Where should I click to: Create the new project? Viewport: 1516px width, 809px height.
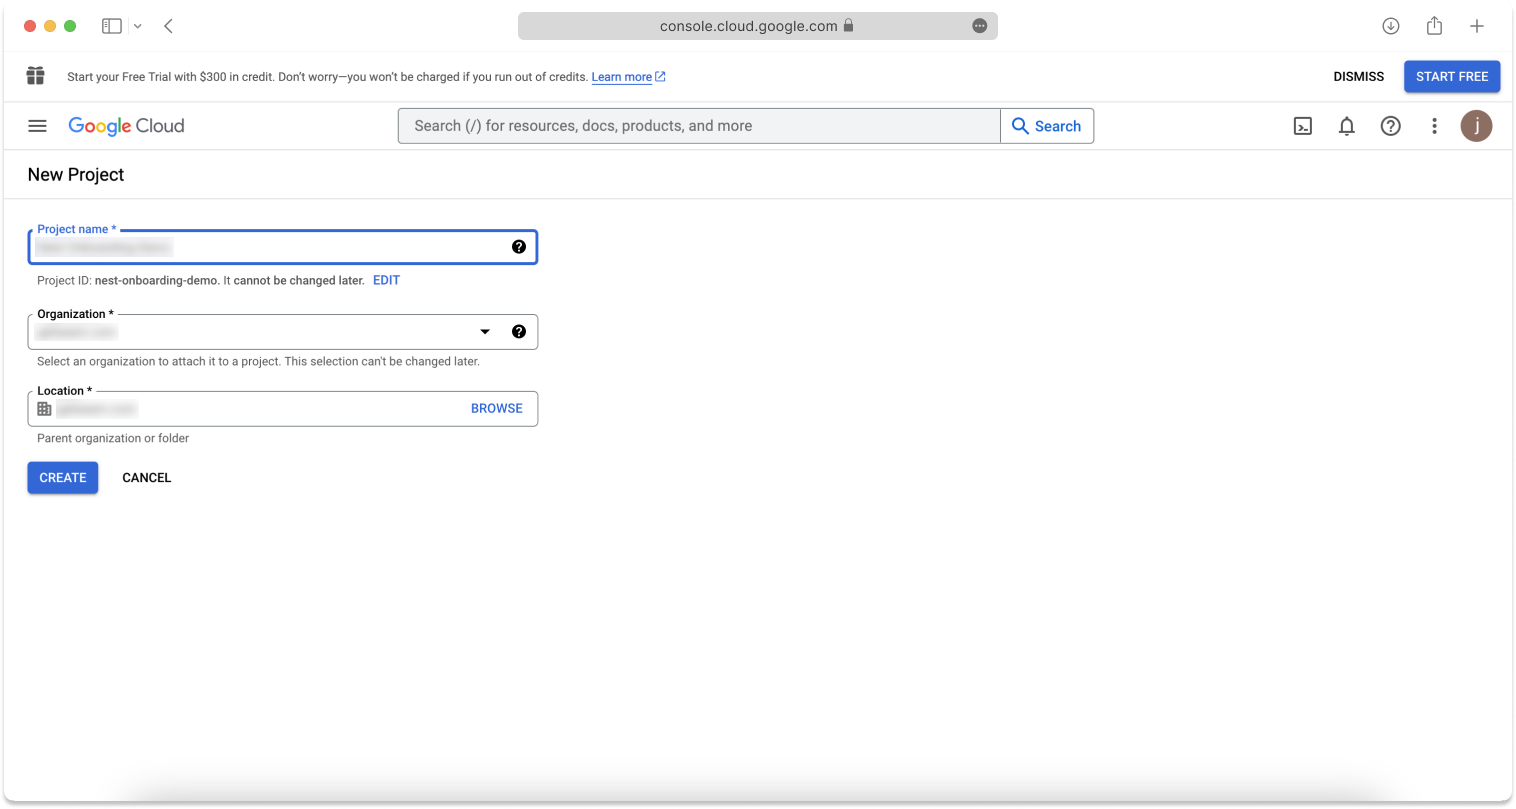tap(62, 477)
